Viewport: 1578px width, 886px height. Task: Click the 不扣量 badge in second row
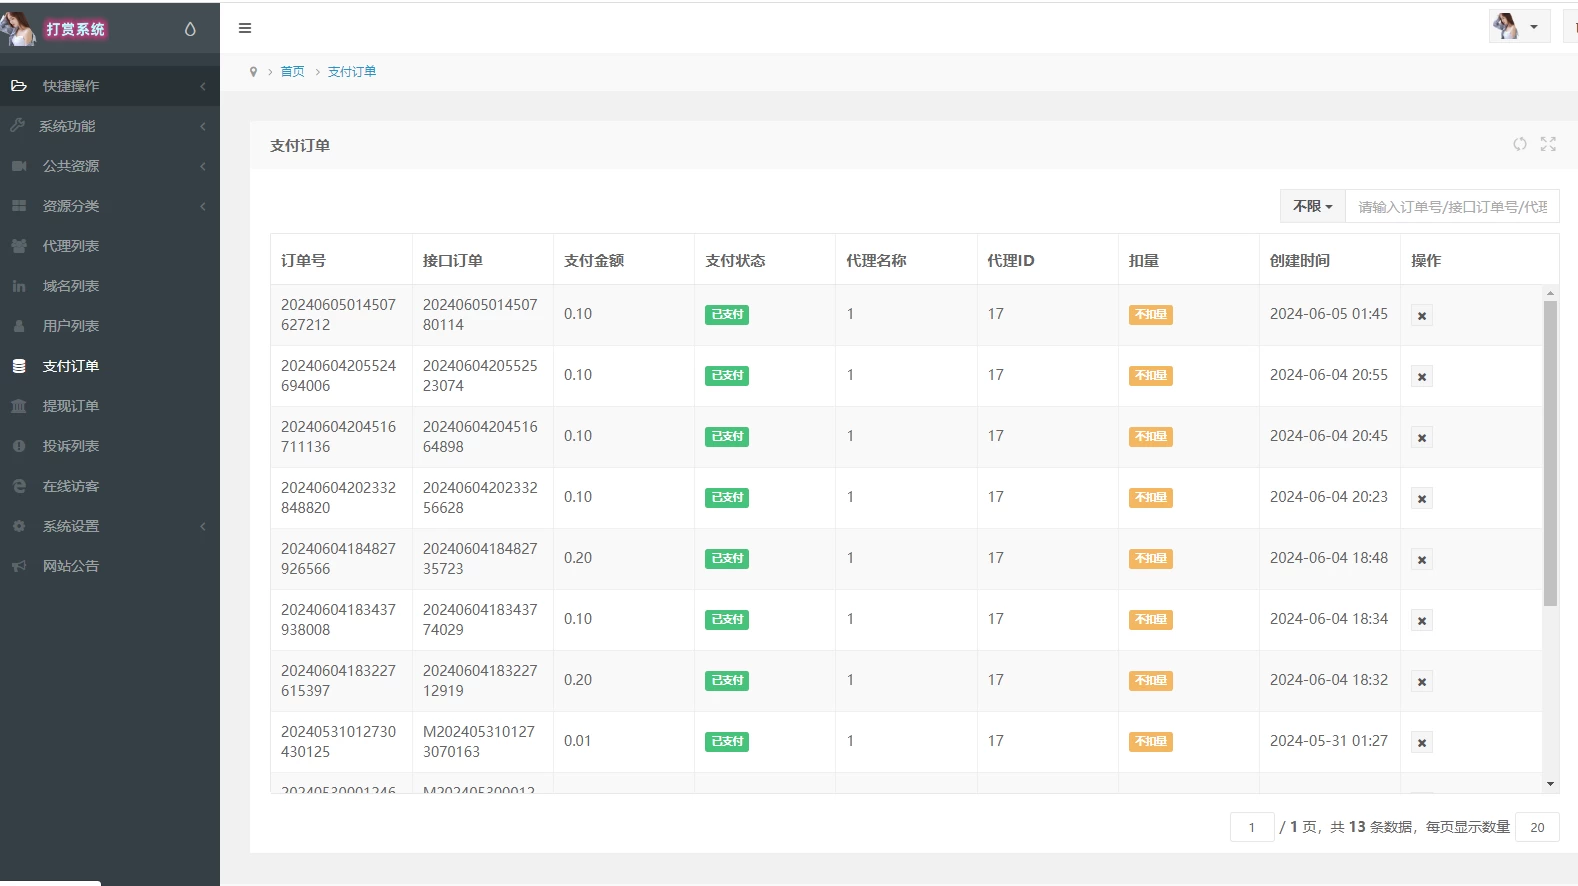point(1150,376)
